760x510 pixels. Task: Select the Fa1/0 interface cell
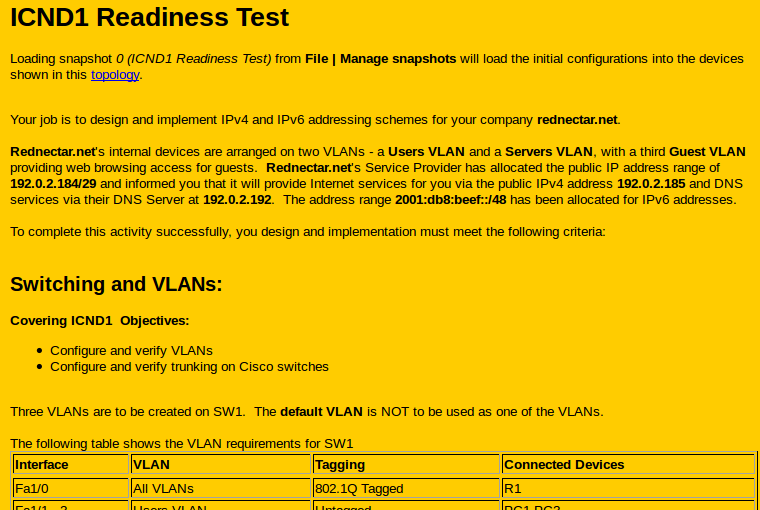pos(32,489)
